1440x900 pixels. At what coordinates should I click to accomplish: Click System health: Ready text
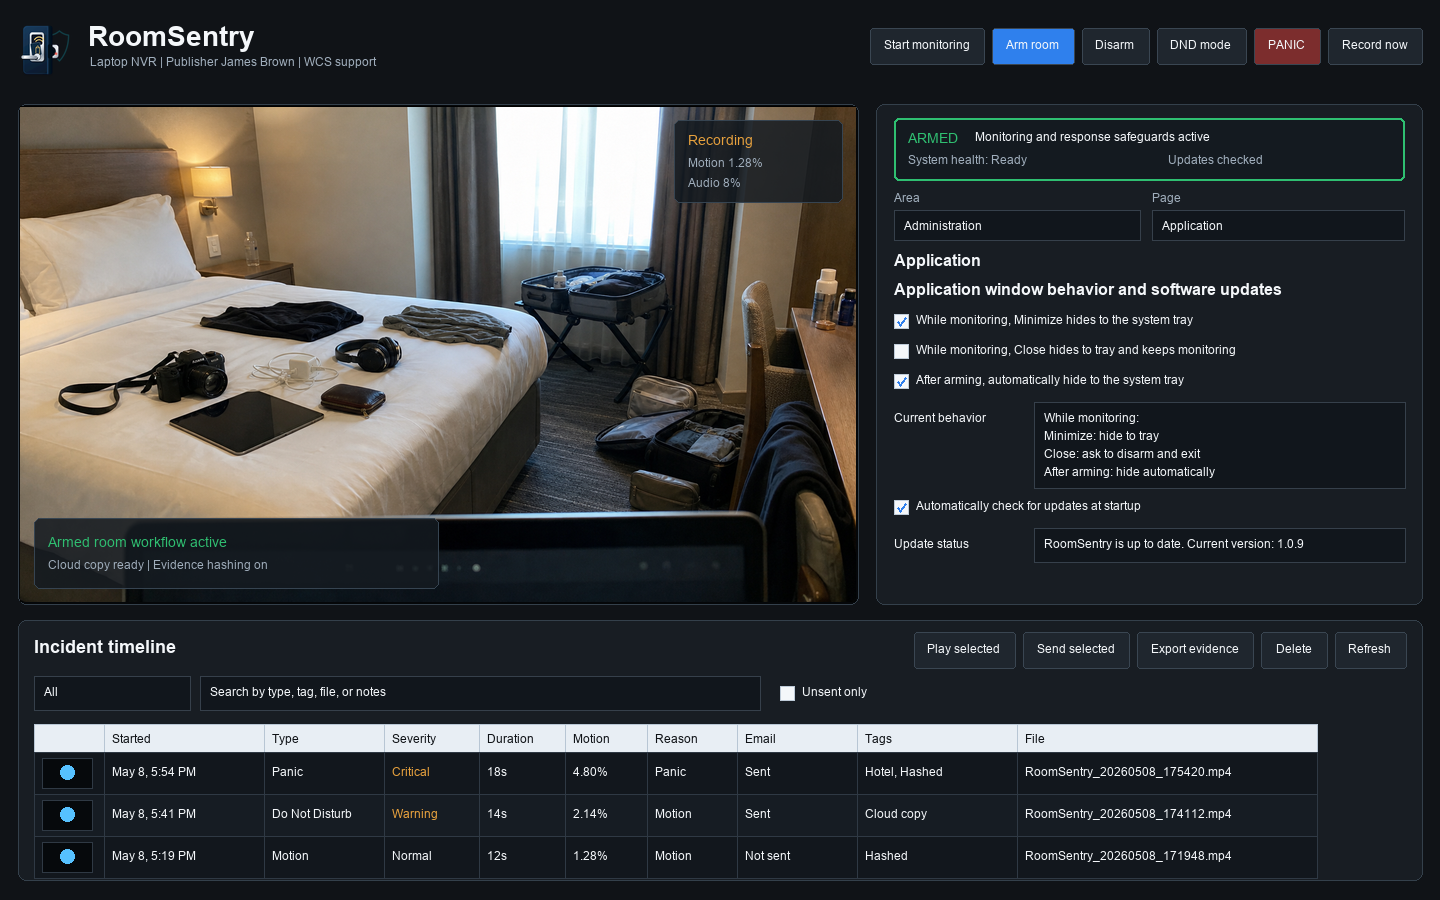(967, 161)
